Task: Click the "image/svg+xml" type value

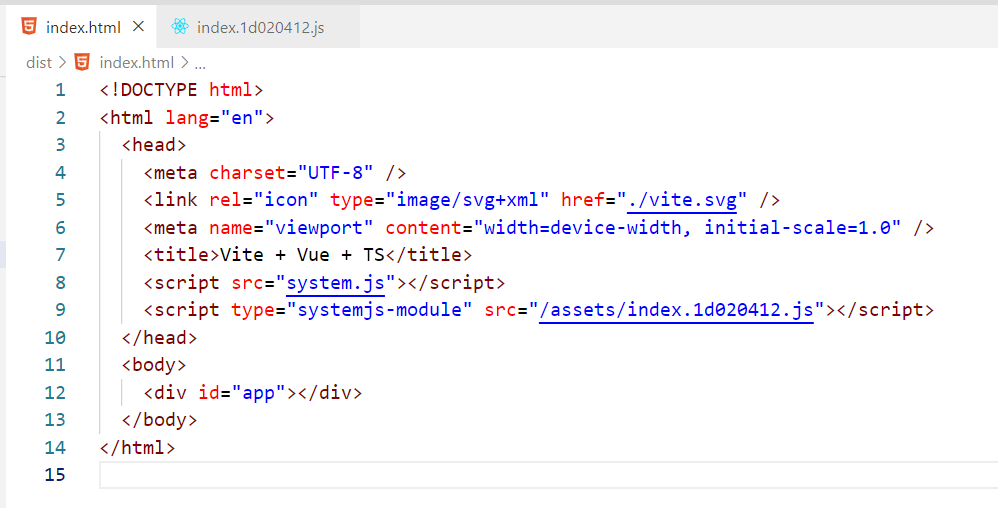Action: tap(467, 200)
